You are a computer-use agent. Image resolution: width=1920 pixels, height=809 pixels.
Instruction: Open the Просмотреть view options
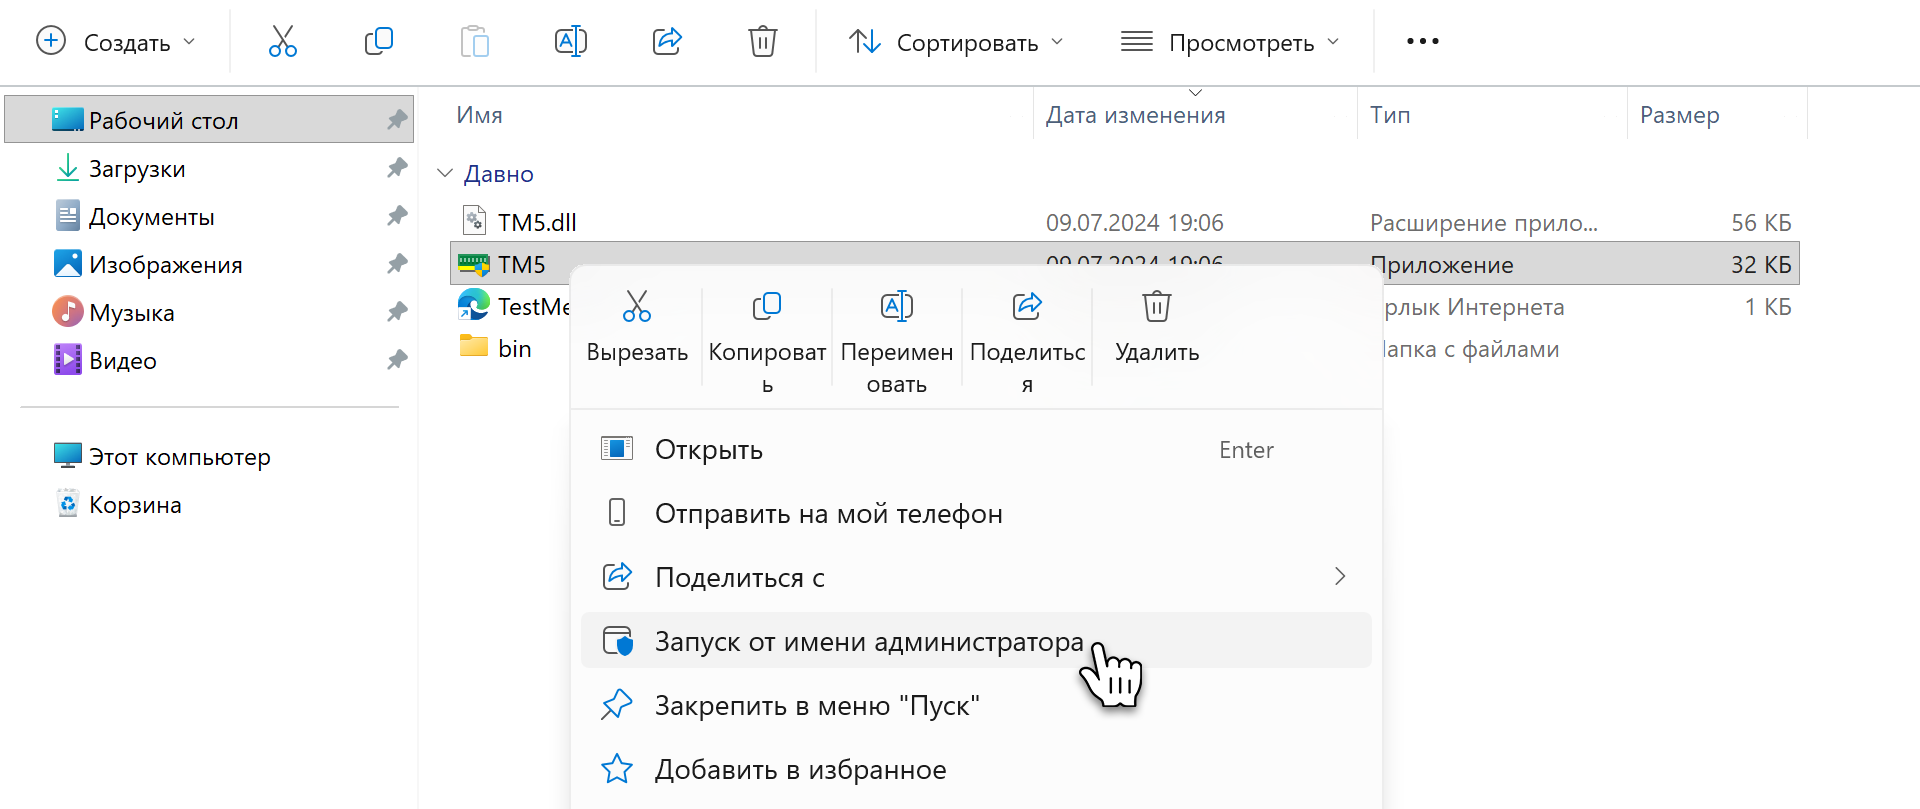coord(1229,42)
